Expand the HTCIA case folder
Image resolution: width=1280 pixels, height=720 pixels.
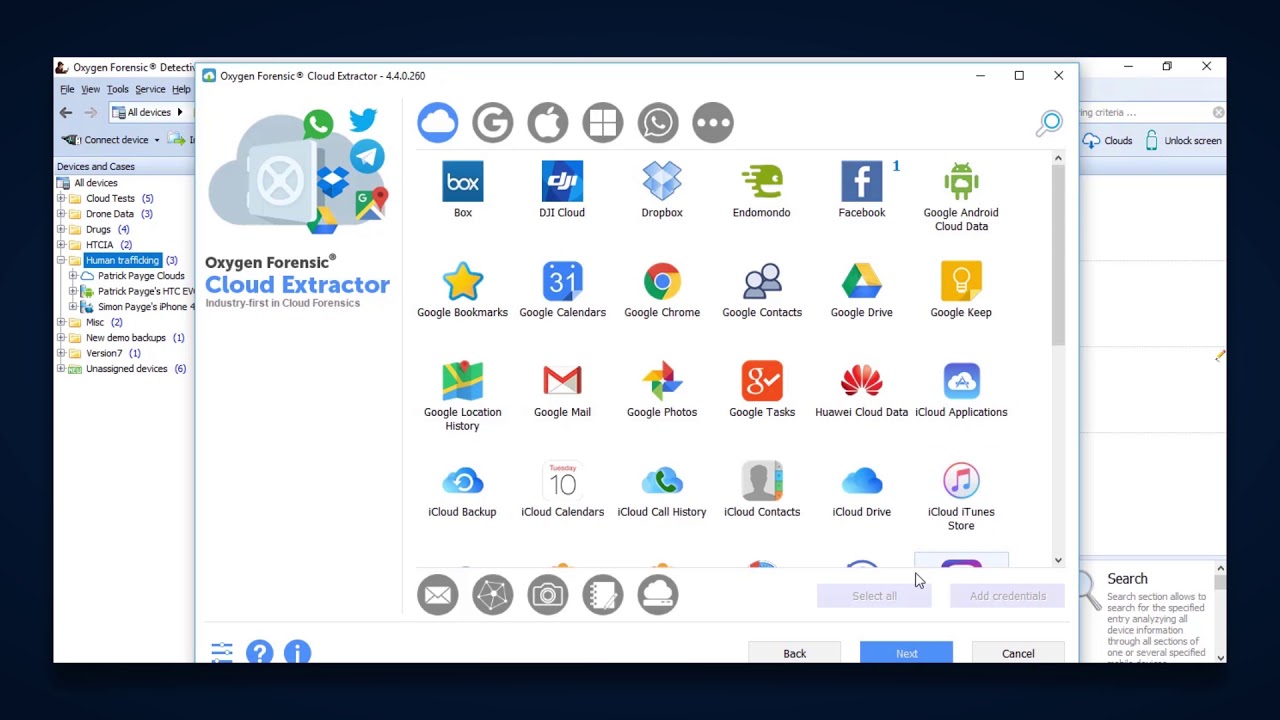pos(61,245)
